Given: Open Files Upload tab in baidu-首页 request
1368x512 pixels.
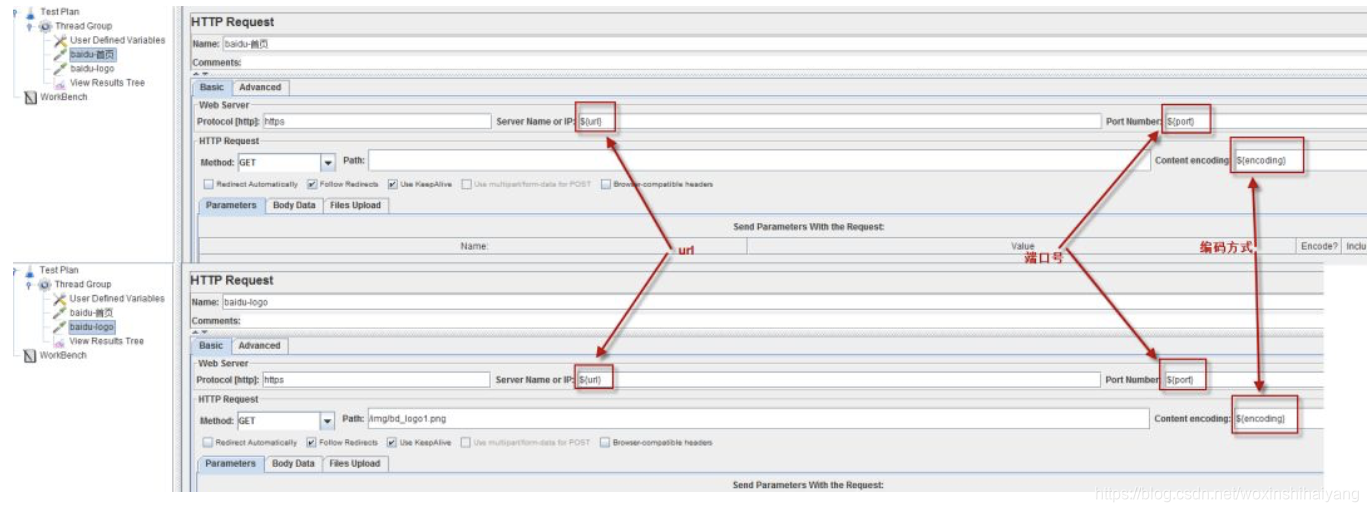Looking at the screenshot, I should click(x=355, y=205).
